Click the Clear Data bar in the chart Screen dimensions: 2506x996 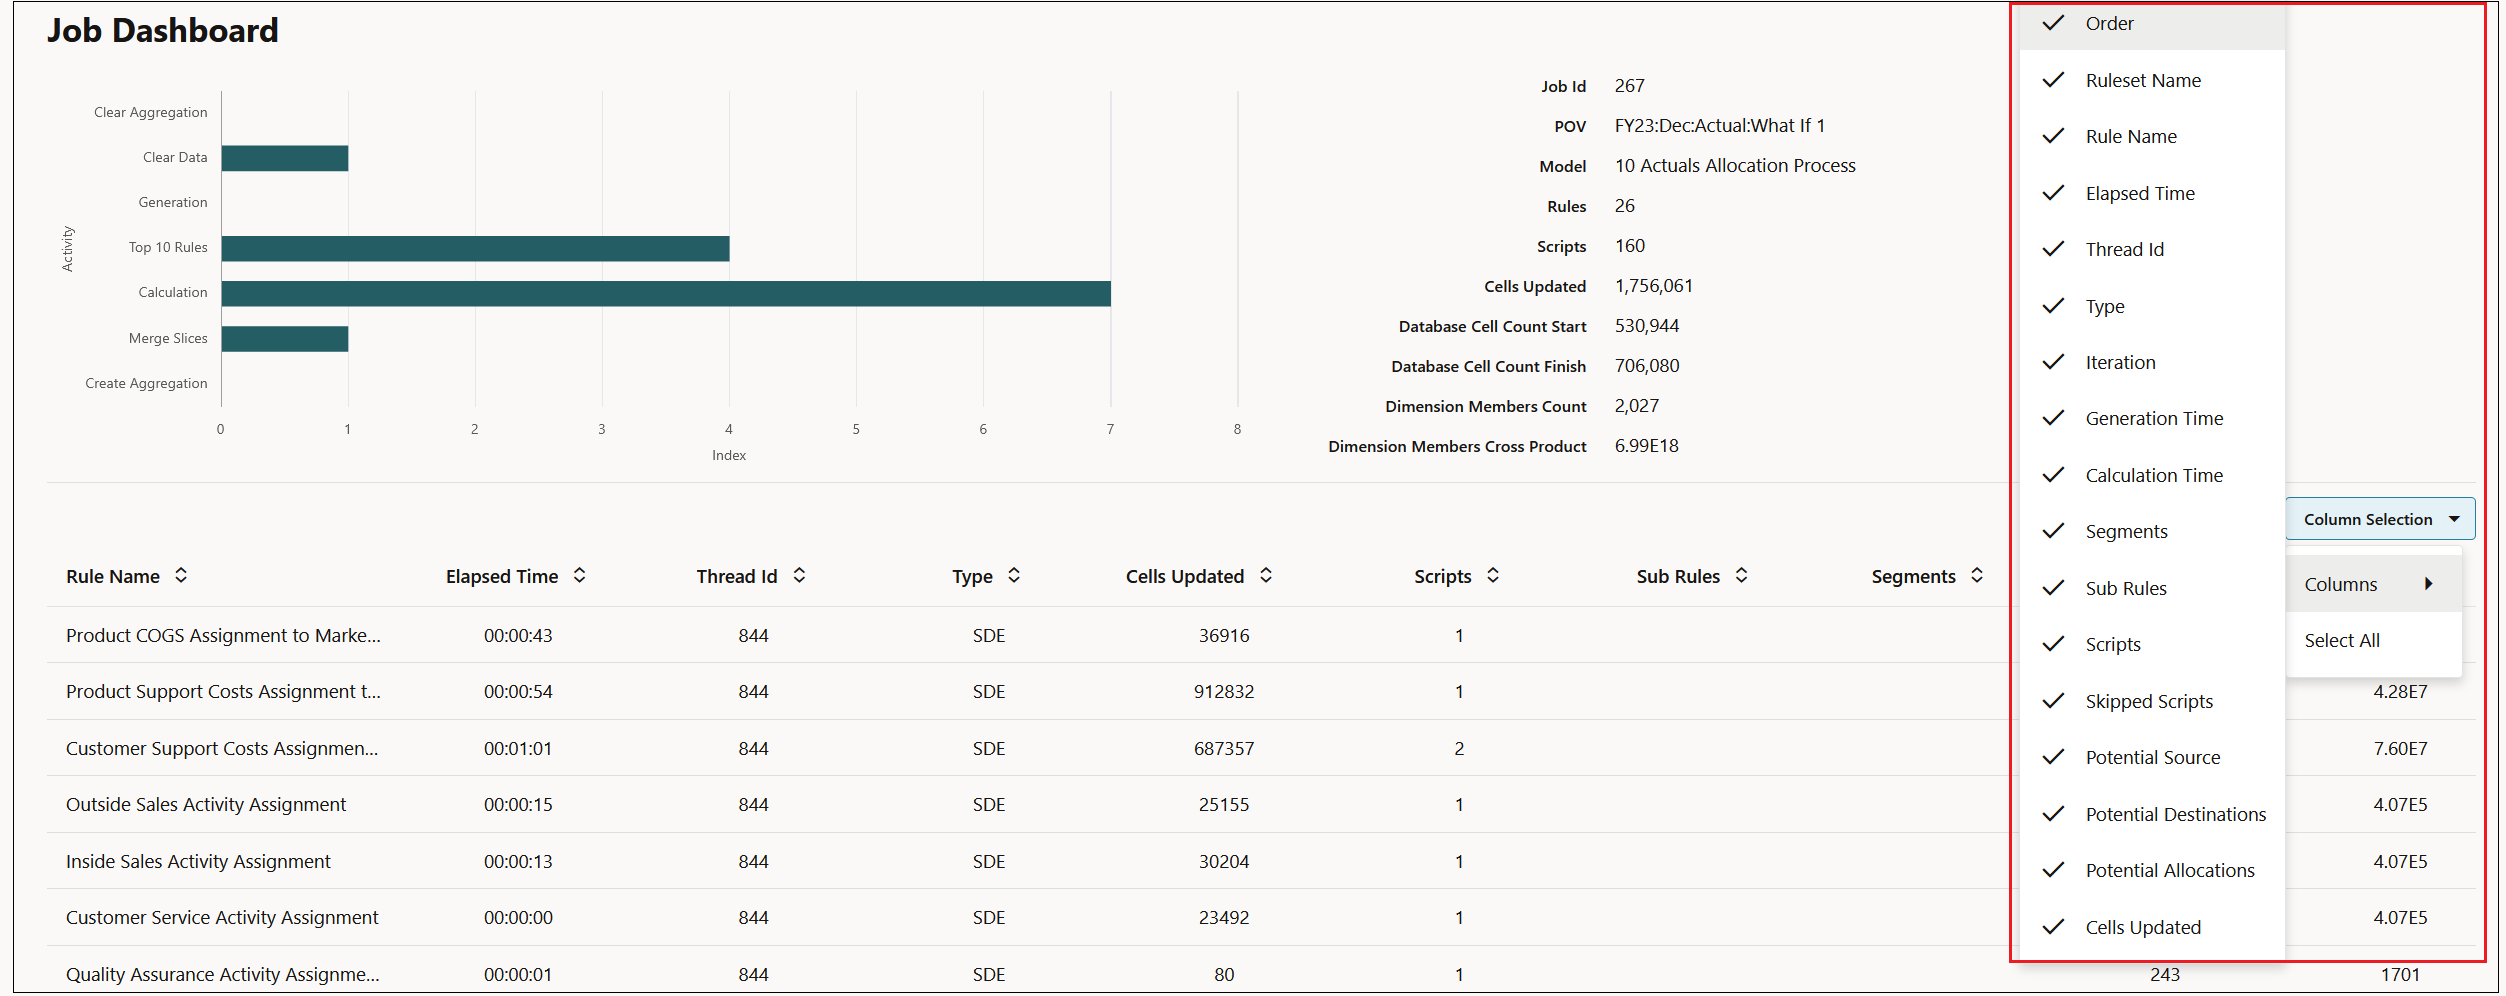pyautogui.click(x=283, y=157)
